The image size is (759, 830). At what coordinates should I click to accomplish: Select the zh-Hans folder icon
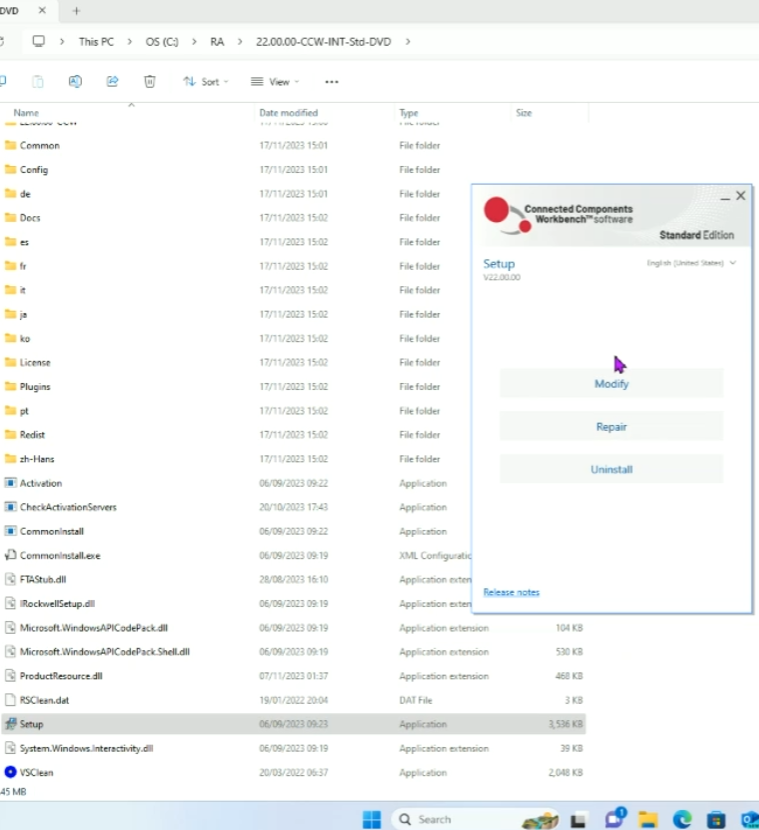10,458
